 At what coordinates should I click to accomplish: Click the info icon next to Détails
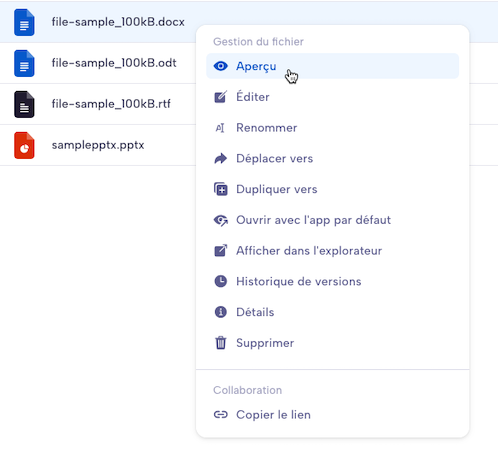(220, 312)
